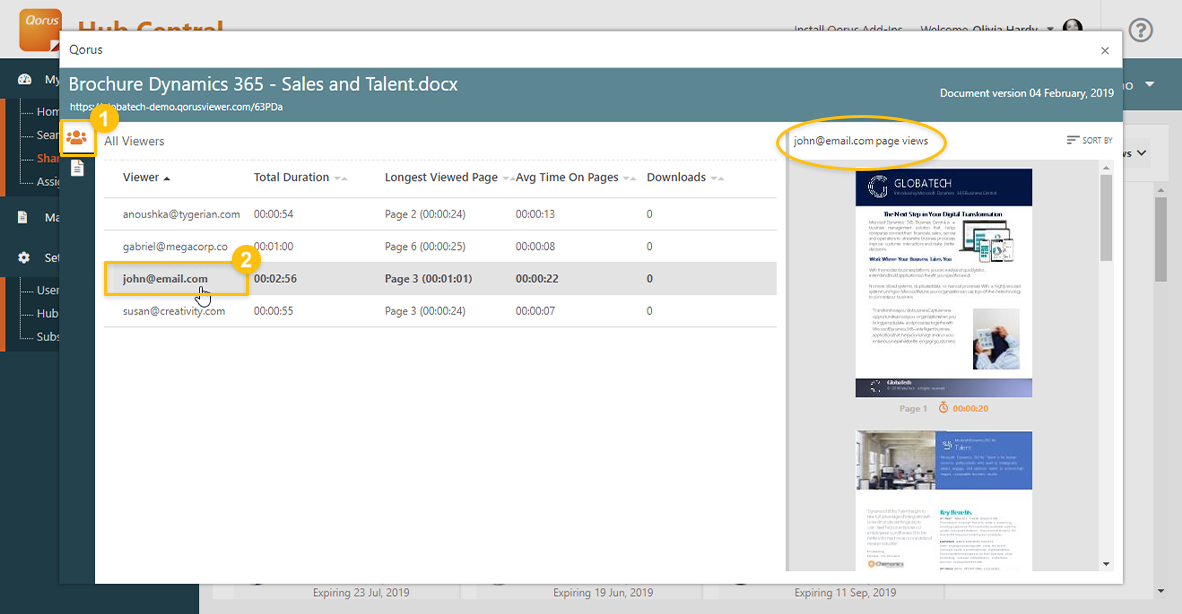Select the anoushka@tygerian.com viewer row

440,214
